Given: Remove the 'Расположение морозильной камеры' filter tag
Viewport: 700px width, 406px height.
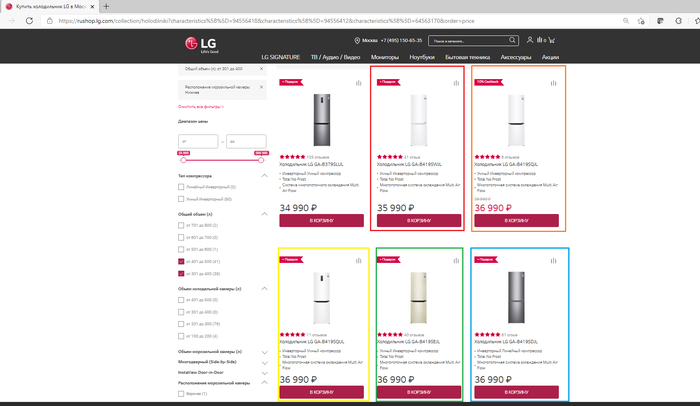Looking at the screenshot, I should (x=262, y=89).
